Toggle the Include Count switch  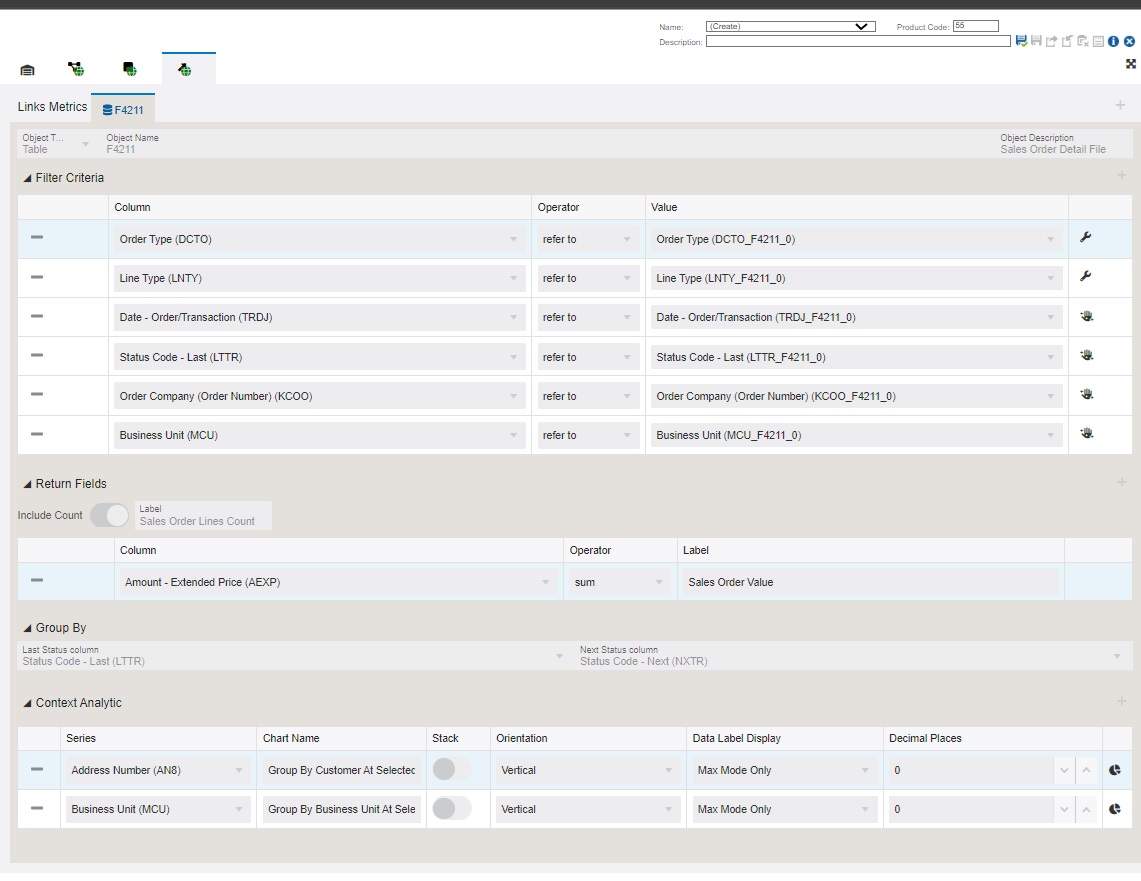click(110, 515)
